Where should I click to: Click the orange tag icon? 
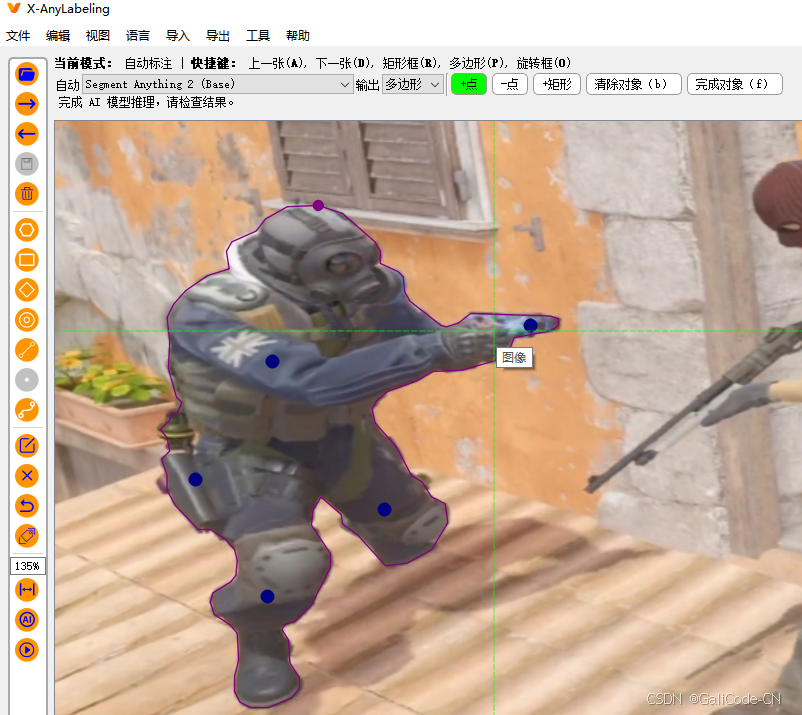coord(27,536)
